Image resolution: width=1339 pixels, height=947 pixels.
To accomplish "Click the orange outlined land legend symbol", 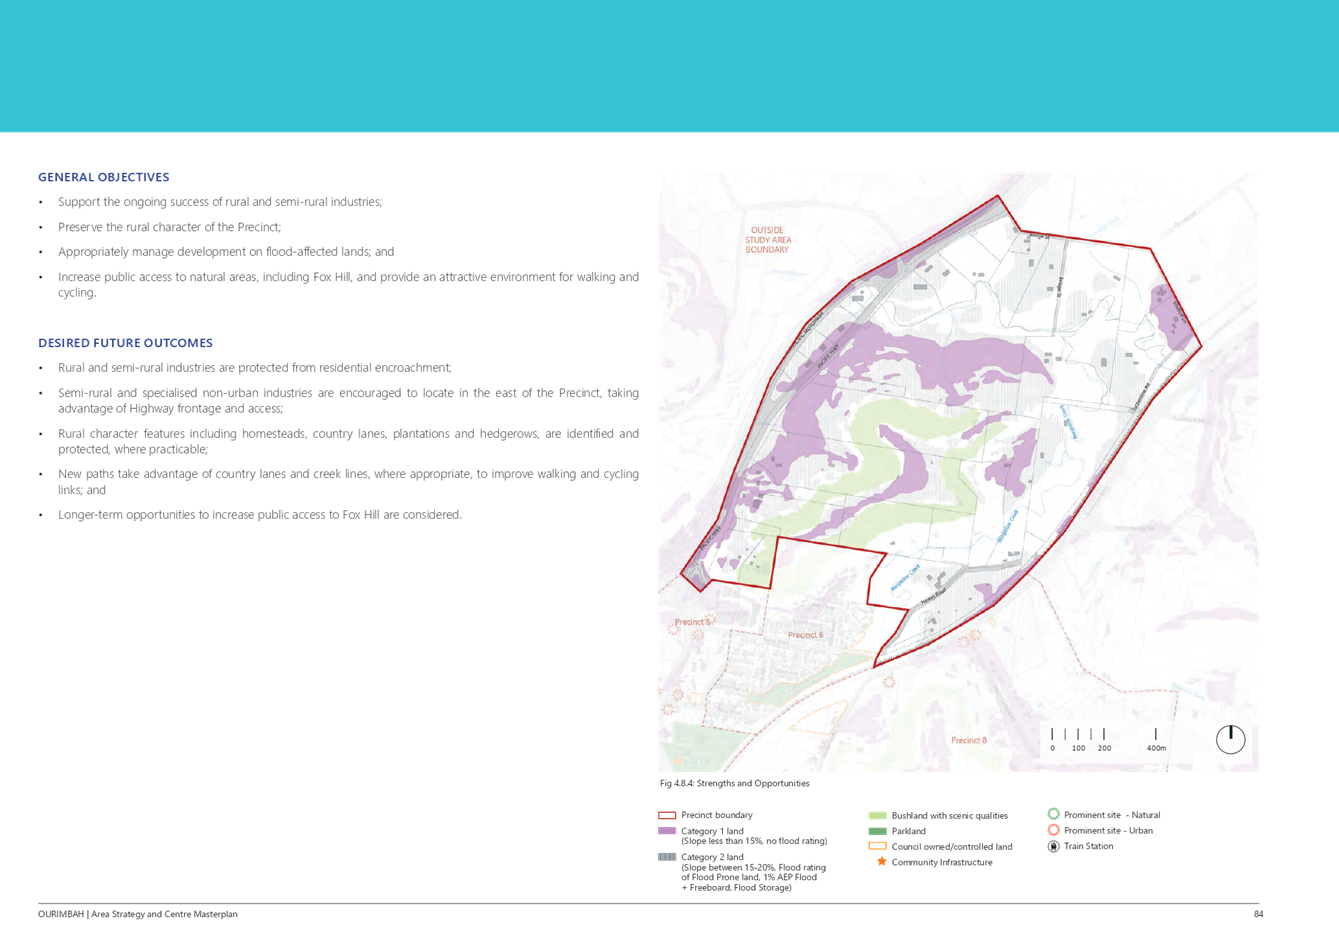I will tap(877, 847).
